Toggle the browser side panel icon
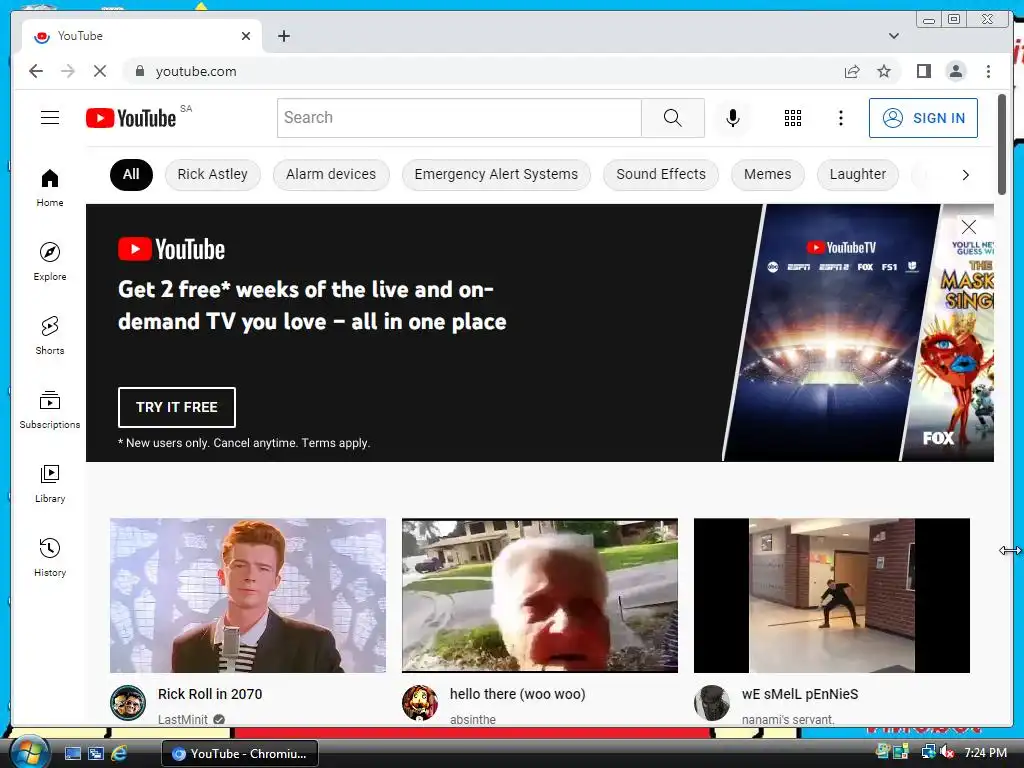Image resolution: width=1024 pixels, height=768 pixels. [923, 71]
